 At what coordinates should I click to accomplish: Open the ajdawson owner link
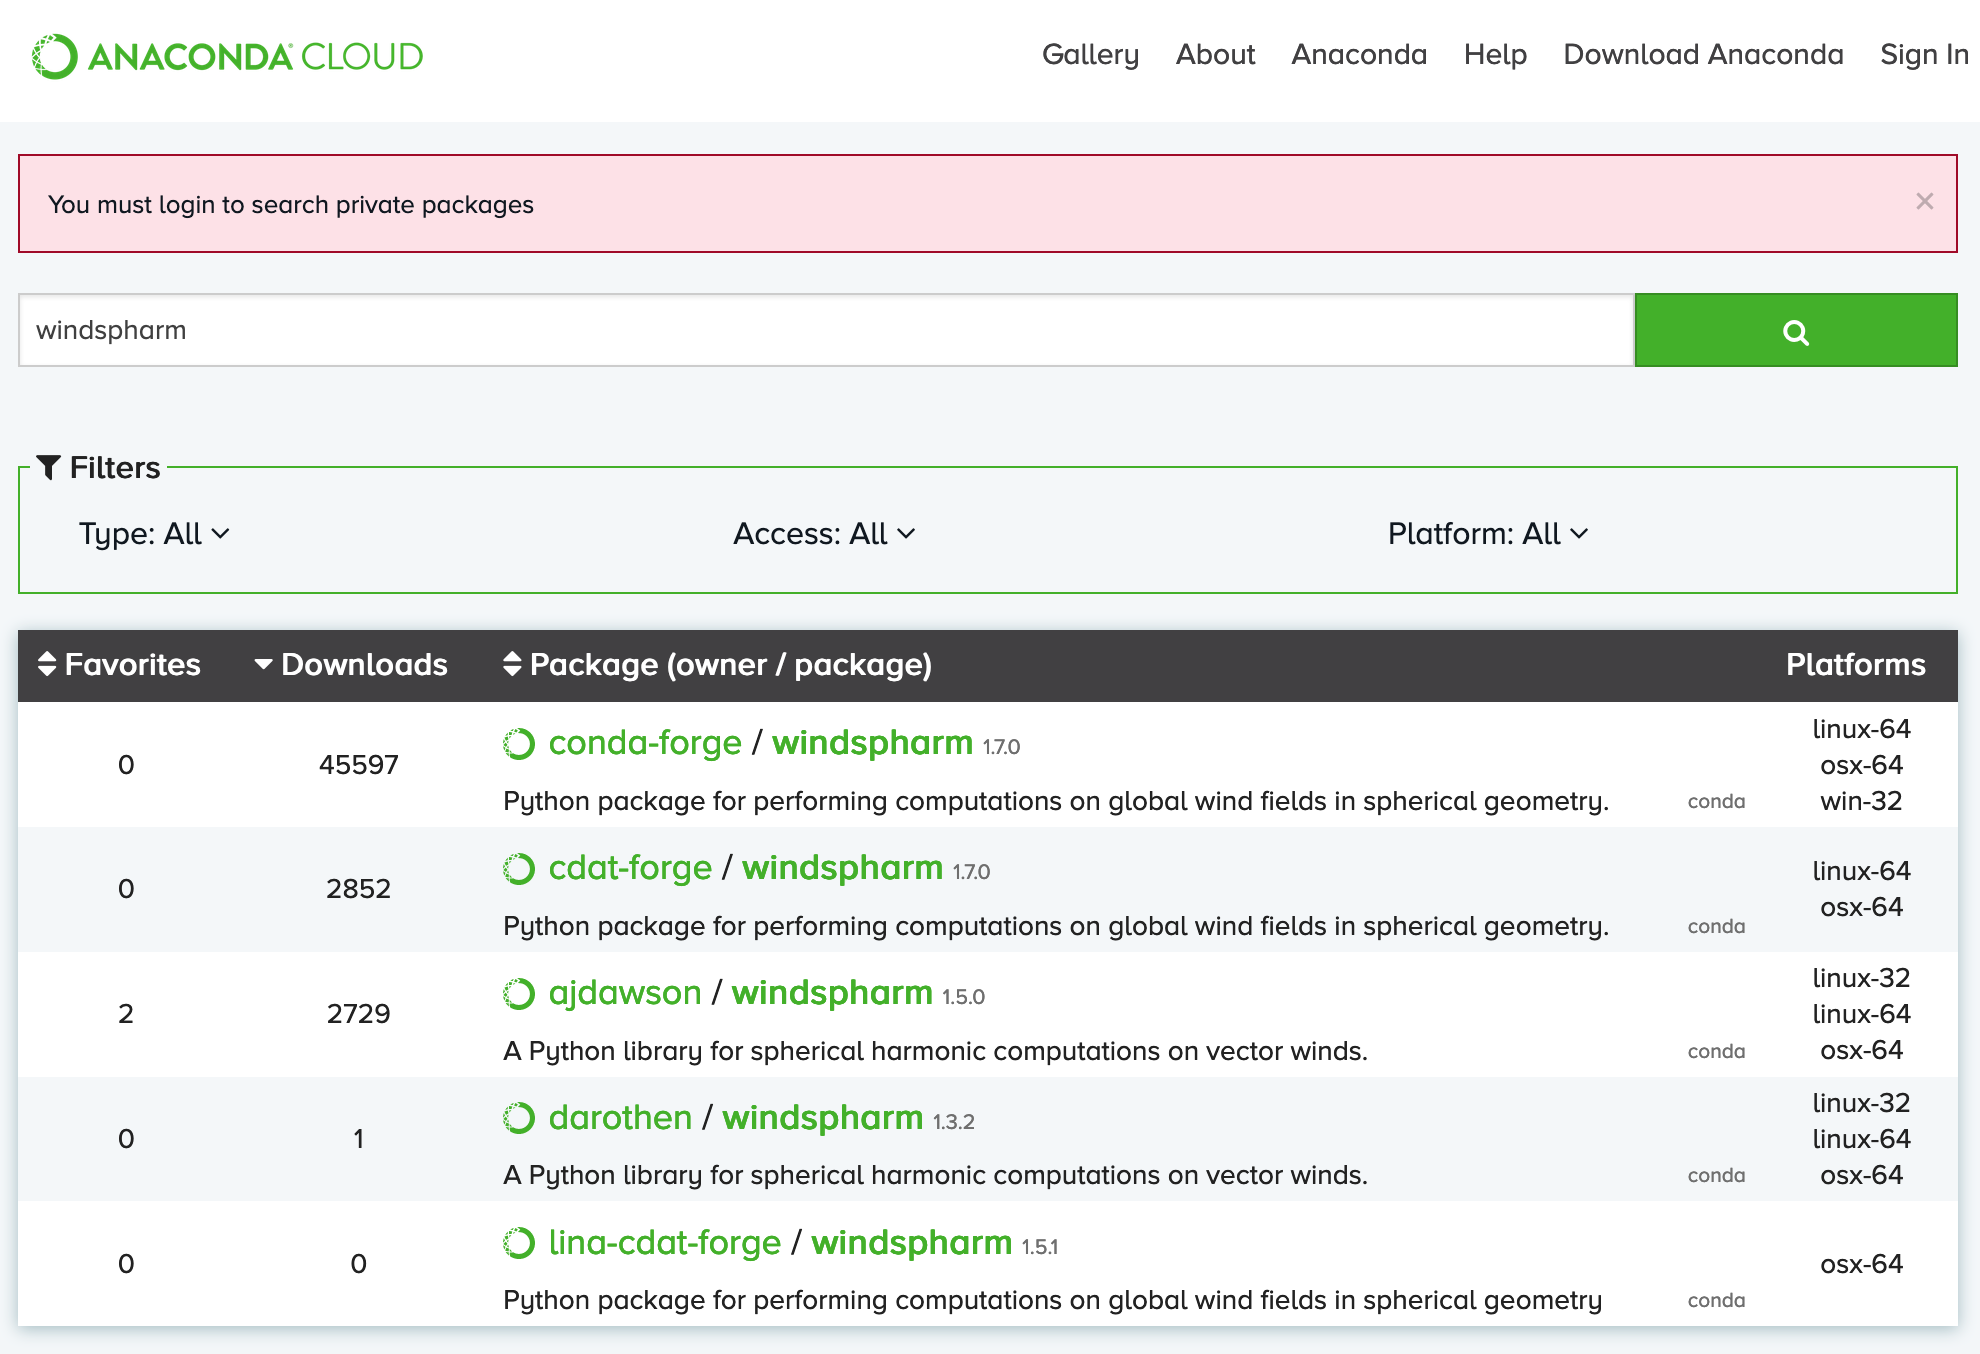click(x=625, y=993)
